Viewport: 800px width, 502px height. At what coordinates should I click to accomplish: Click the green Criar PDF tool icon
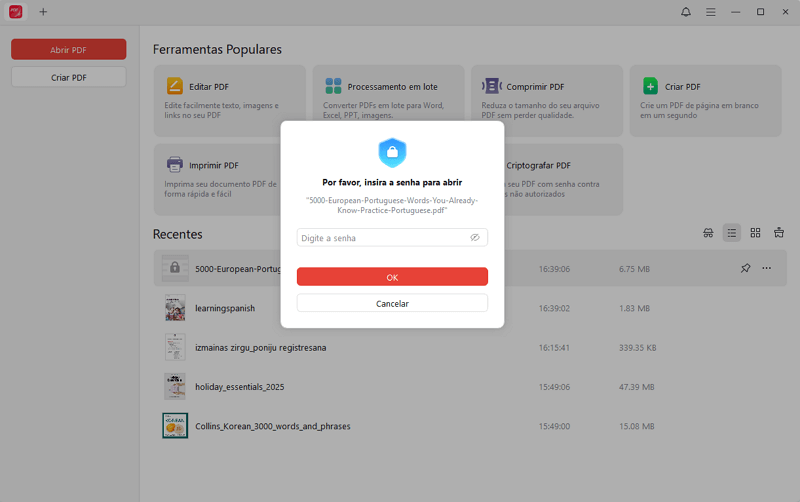tap(651, 86)
